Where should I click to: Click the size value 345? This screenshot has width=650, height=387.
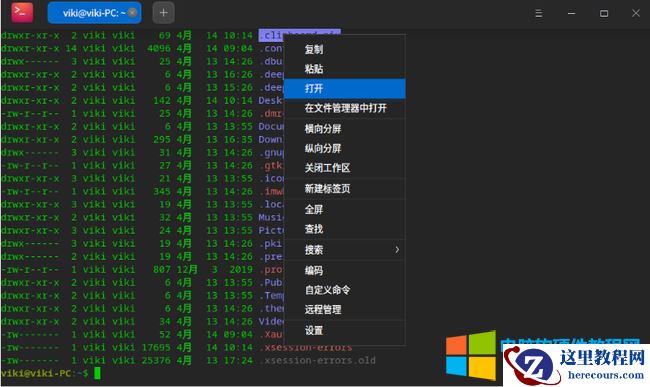pos(162,191)
